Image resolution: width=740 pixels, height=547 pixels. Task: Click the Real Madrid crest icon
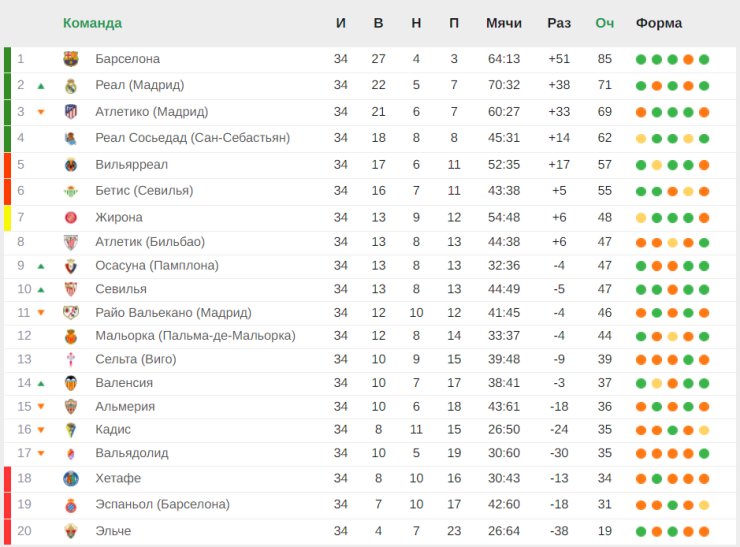pyautogui.click(x=71, y=85)
